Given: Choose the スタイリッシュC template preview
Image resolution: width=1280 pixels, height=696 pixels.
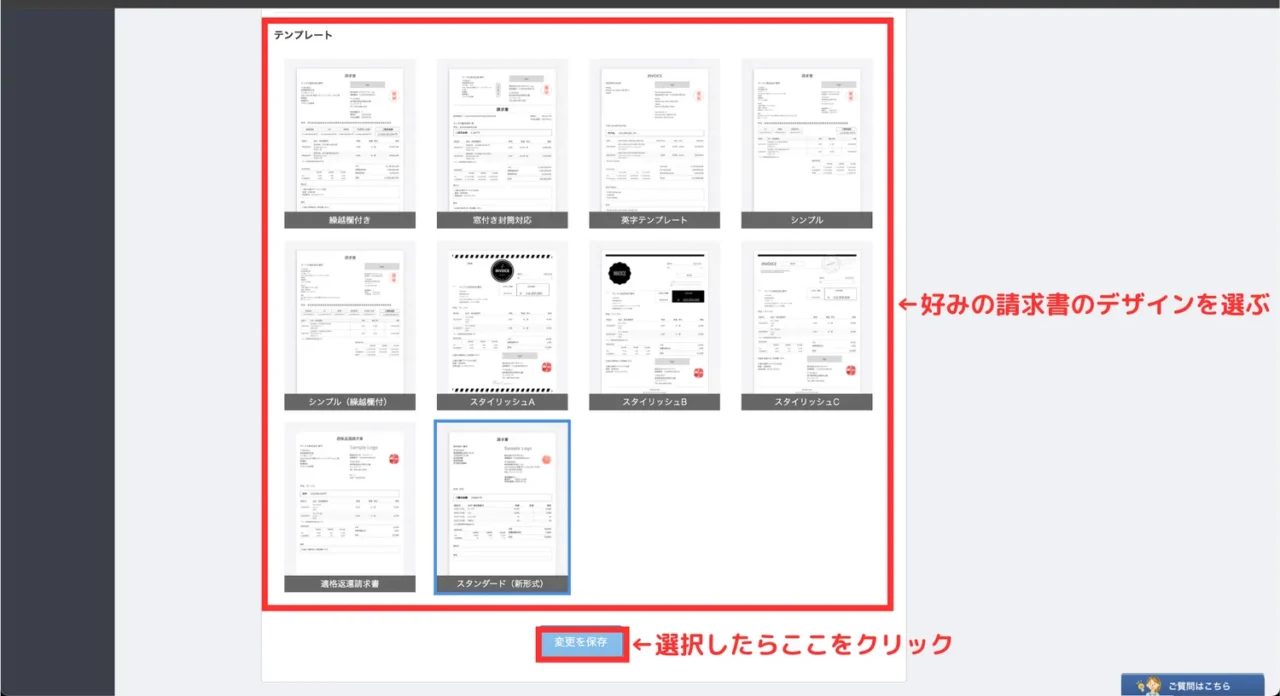Looking at the screenshot, I should coord(806,320).
